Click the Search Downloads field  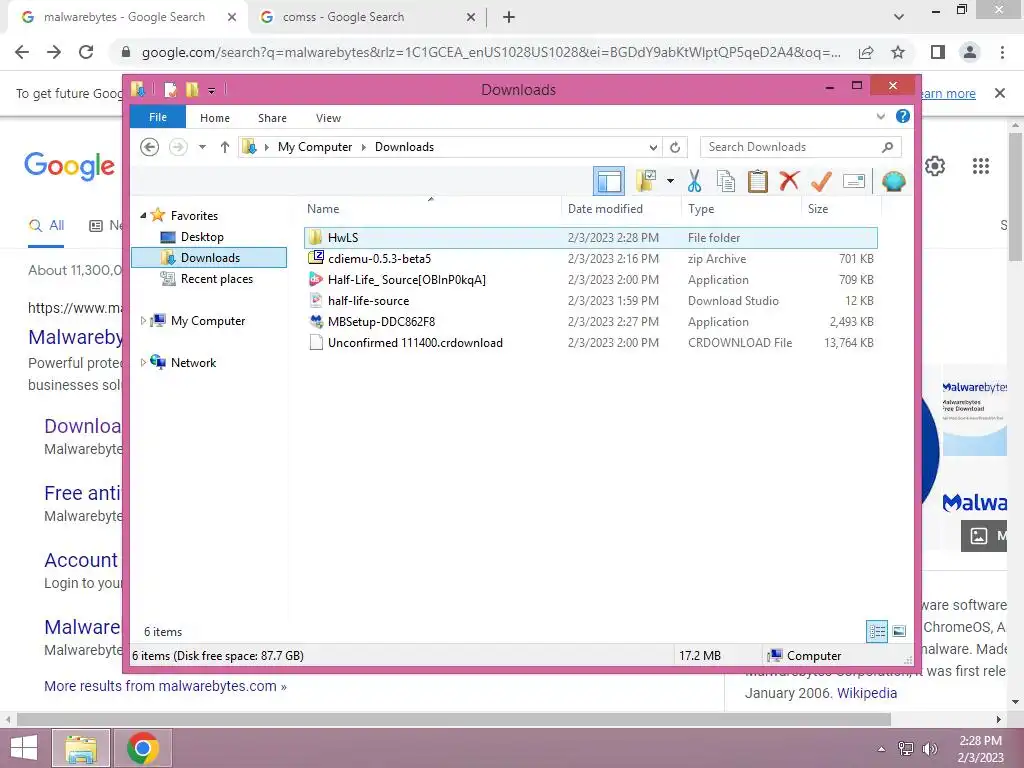coord(801,147)
